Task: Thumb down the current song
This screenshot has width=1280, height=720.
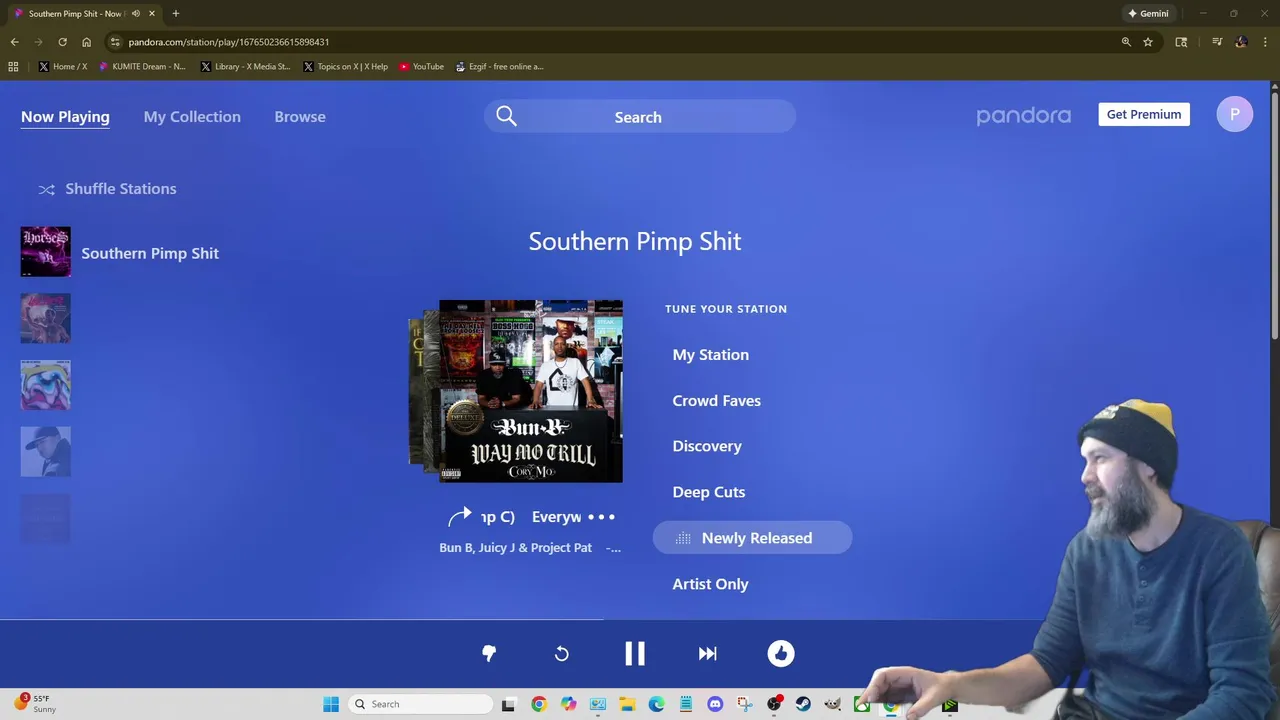Action: (x=489, y=653)
